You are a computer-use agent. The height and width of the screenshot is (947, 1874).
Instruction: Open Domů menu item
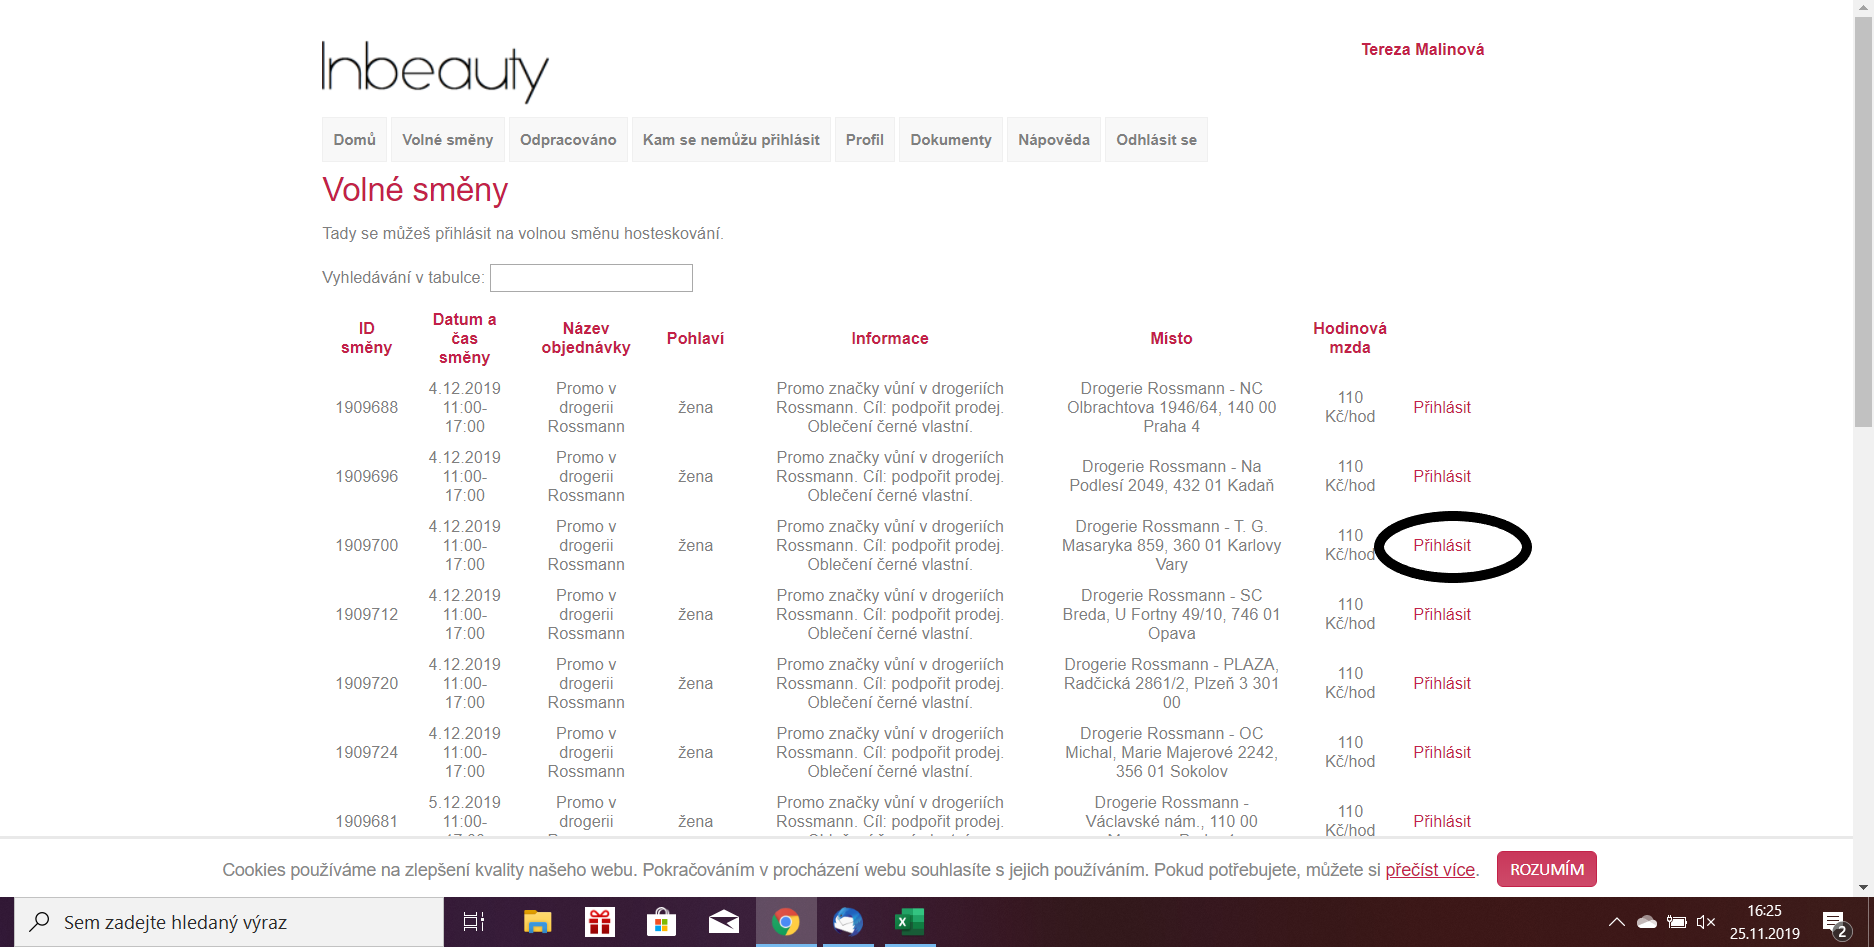pos(355,140)
